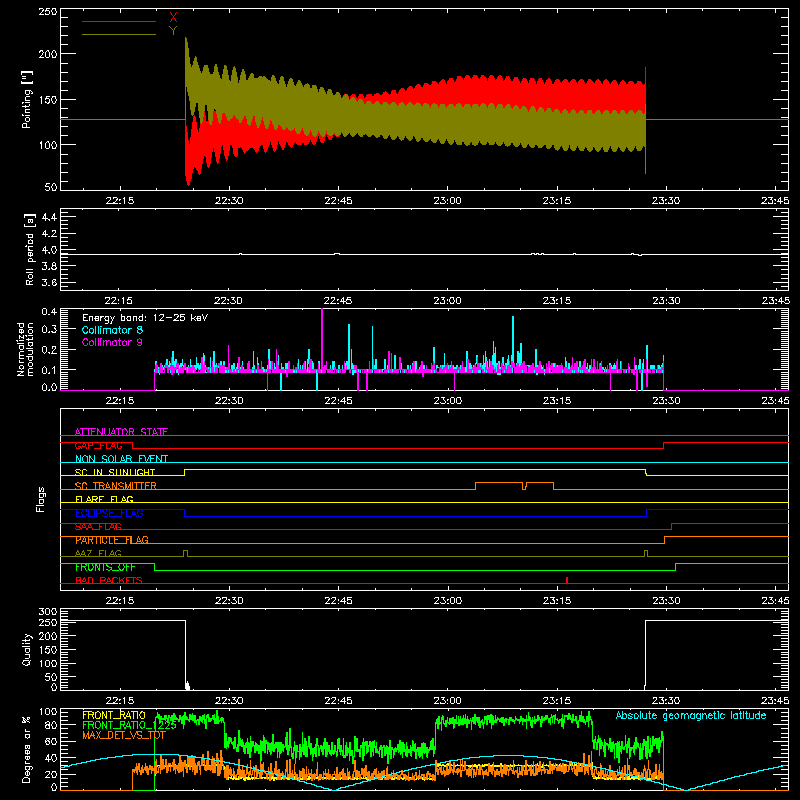Viewport: 800px width, 800px height.
Task: Click the 22:45 time label under Roll period plot
Action: 338,301
